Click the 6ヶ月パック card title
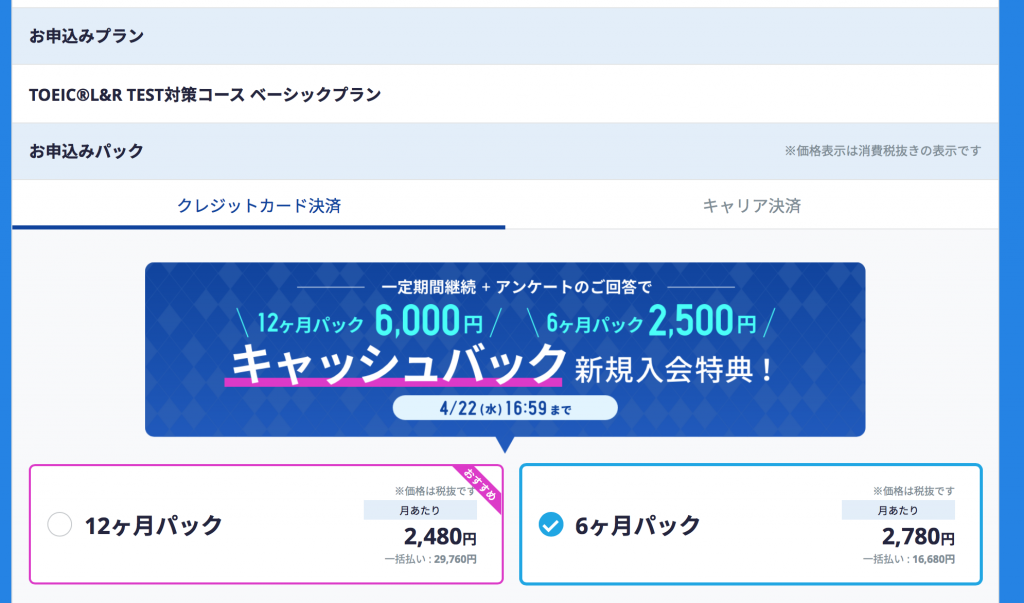Image resolution: width=1024 pixels, height=603 pixels. 637,525
